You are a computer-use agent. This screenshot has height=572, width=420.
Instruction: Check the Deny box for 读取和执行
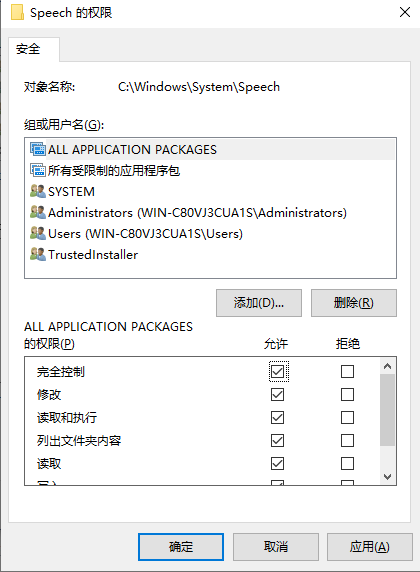(347, 417)
